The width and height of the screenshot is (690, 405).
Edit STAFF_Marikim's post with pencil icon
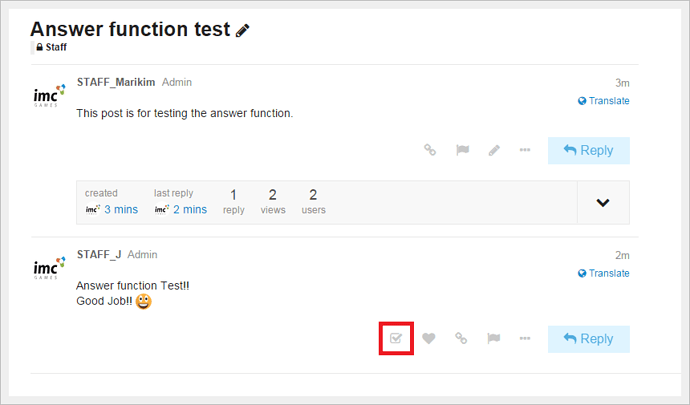point(494,150)
